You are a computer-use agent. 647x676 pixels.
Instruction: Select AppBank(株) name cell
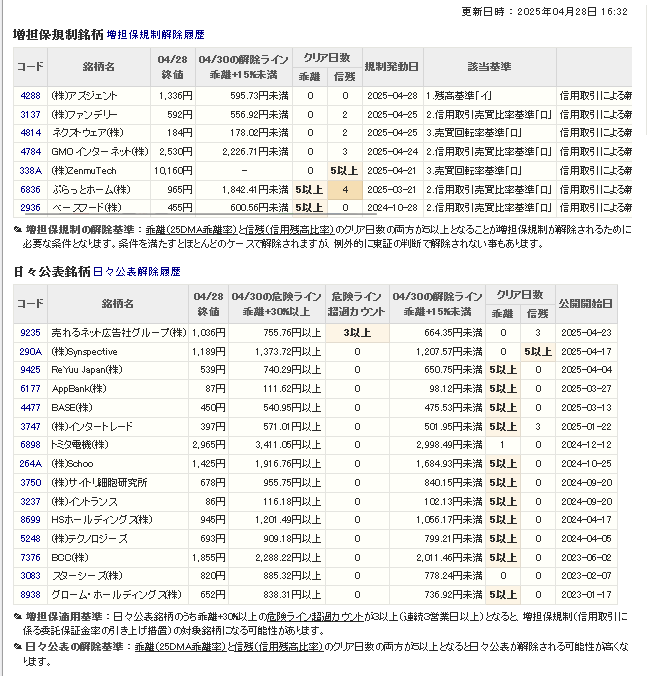point(118,389)
